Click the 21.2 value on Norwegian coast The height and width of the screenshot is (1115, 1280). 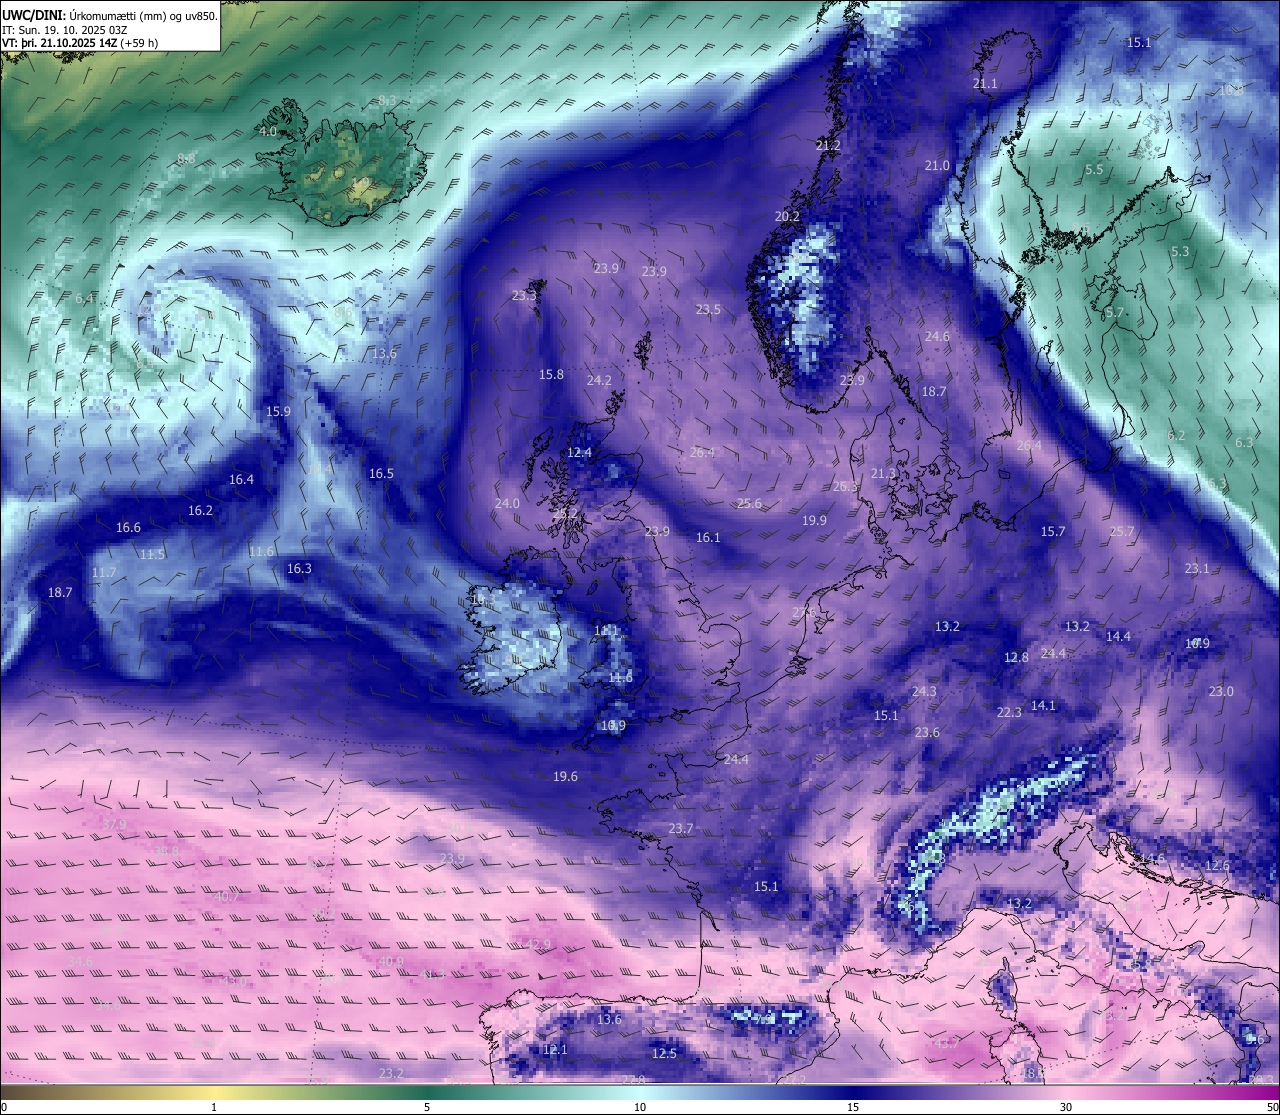click(828, 146)
